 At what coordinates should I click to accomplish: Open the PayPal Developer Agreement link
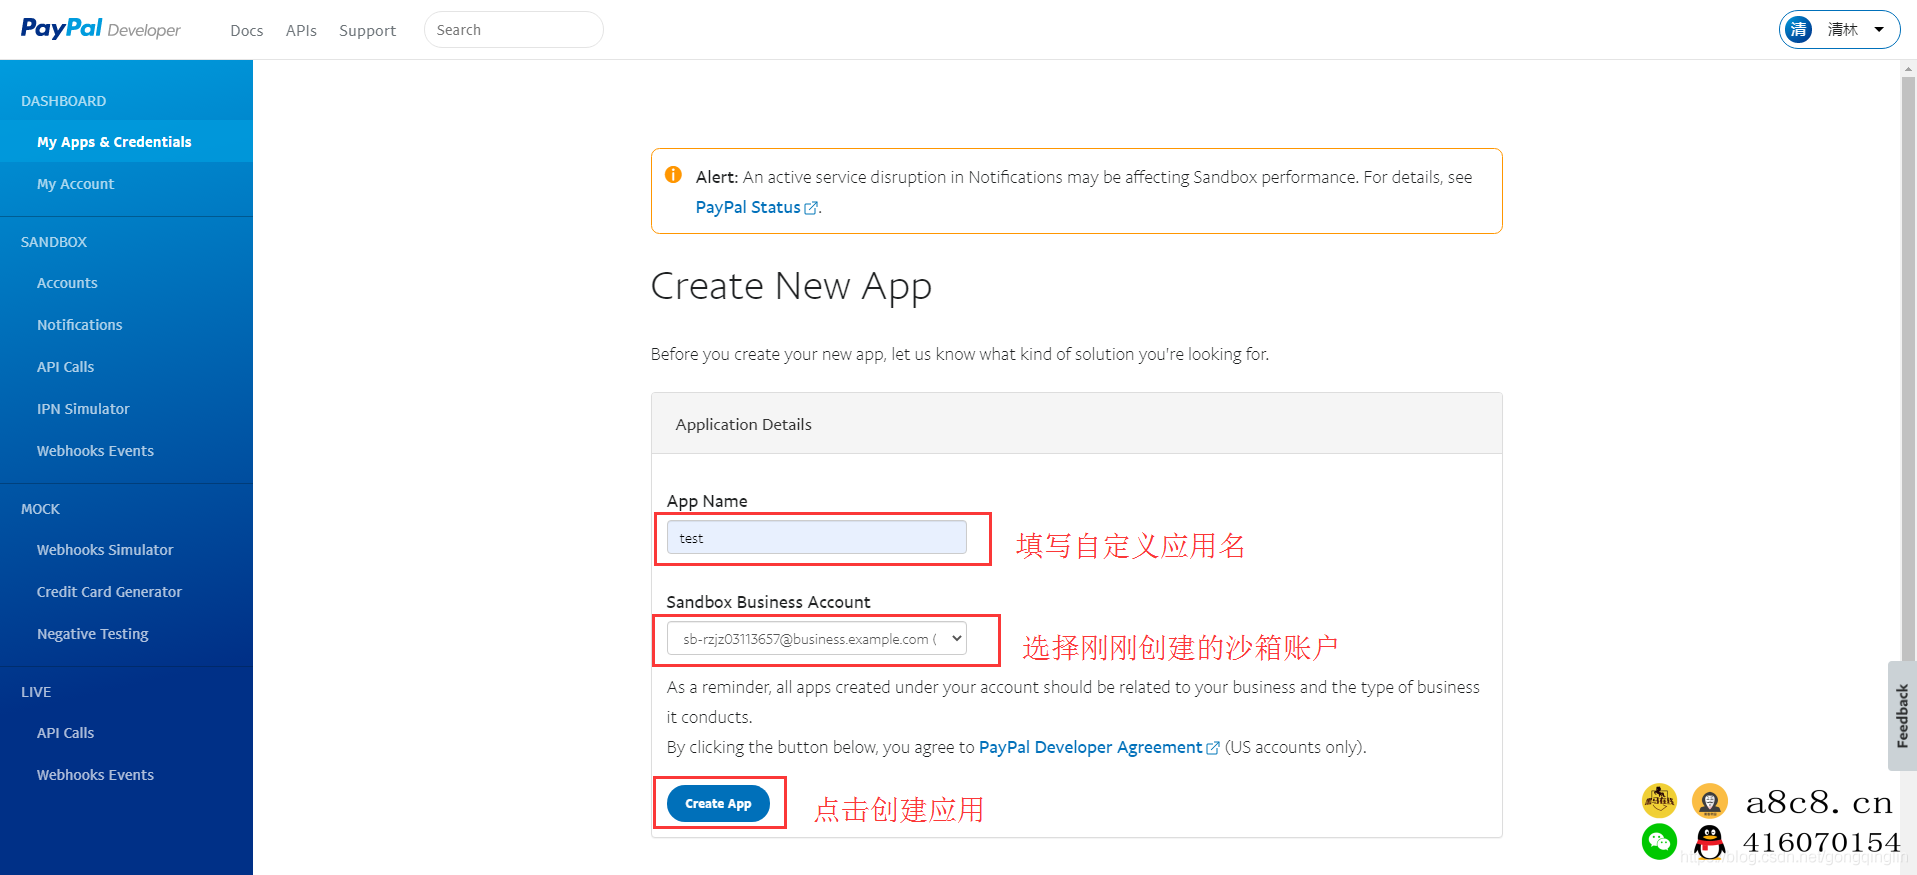coord(1090,747)
